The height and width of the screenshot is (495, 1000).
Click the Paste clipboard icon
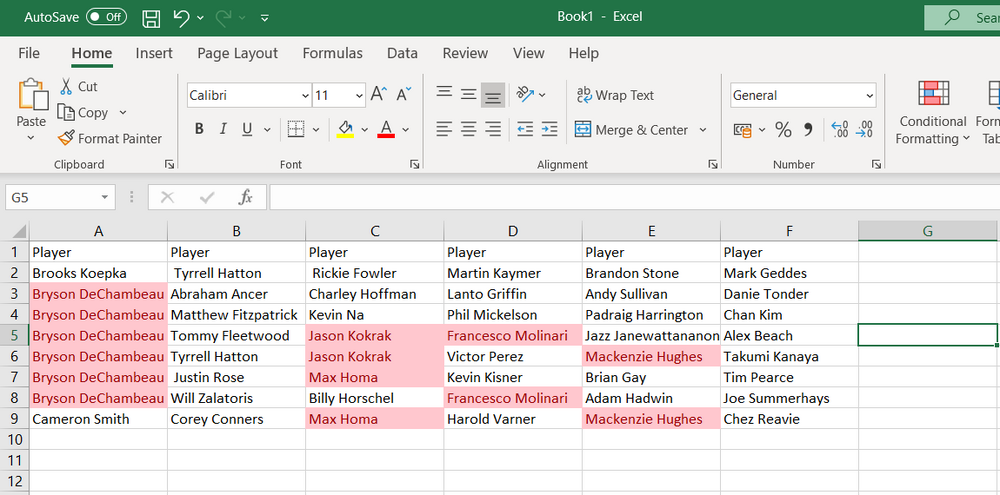(32, 95)
